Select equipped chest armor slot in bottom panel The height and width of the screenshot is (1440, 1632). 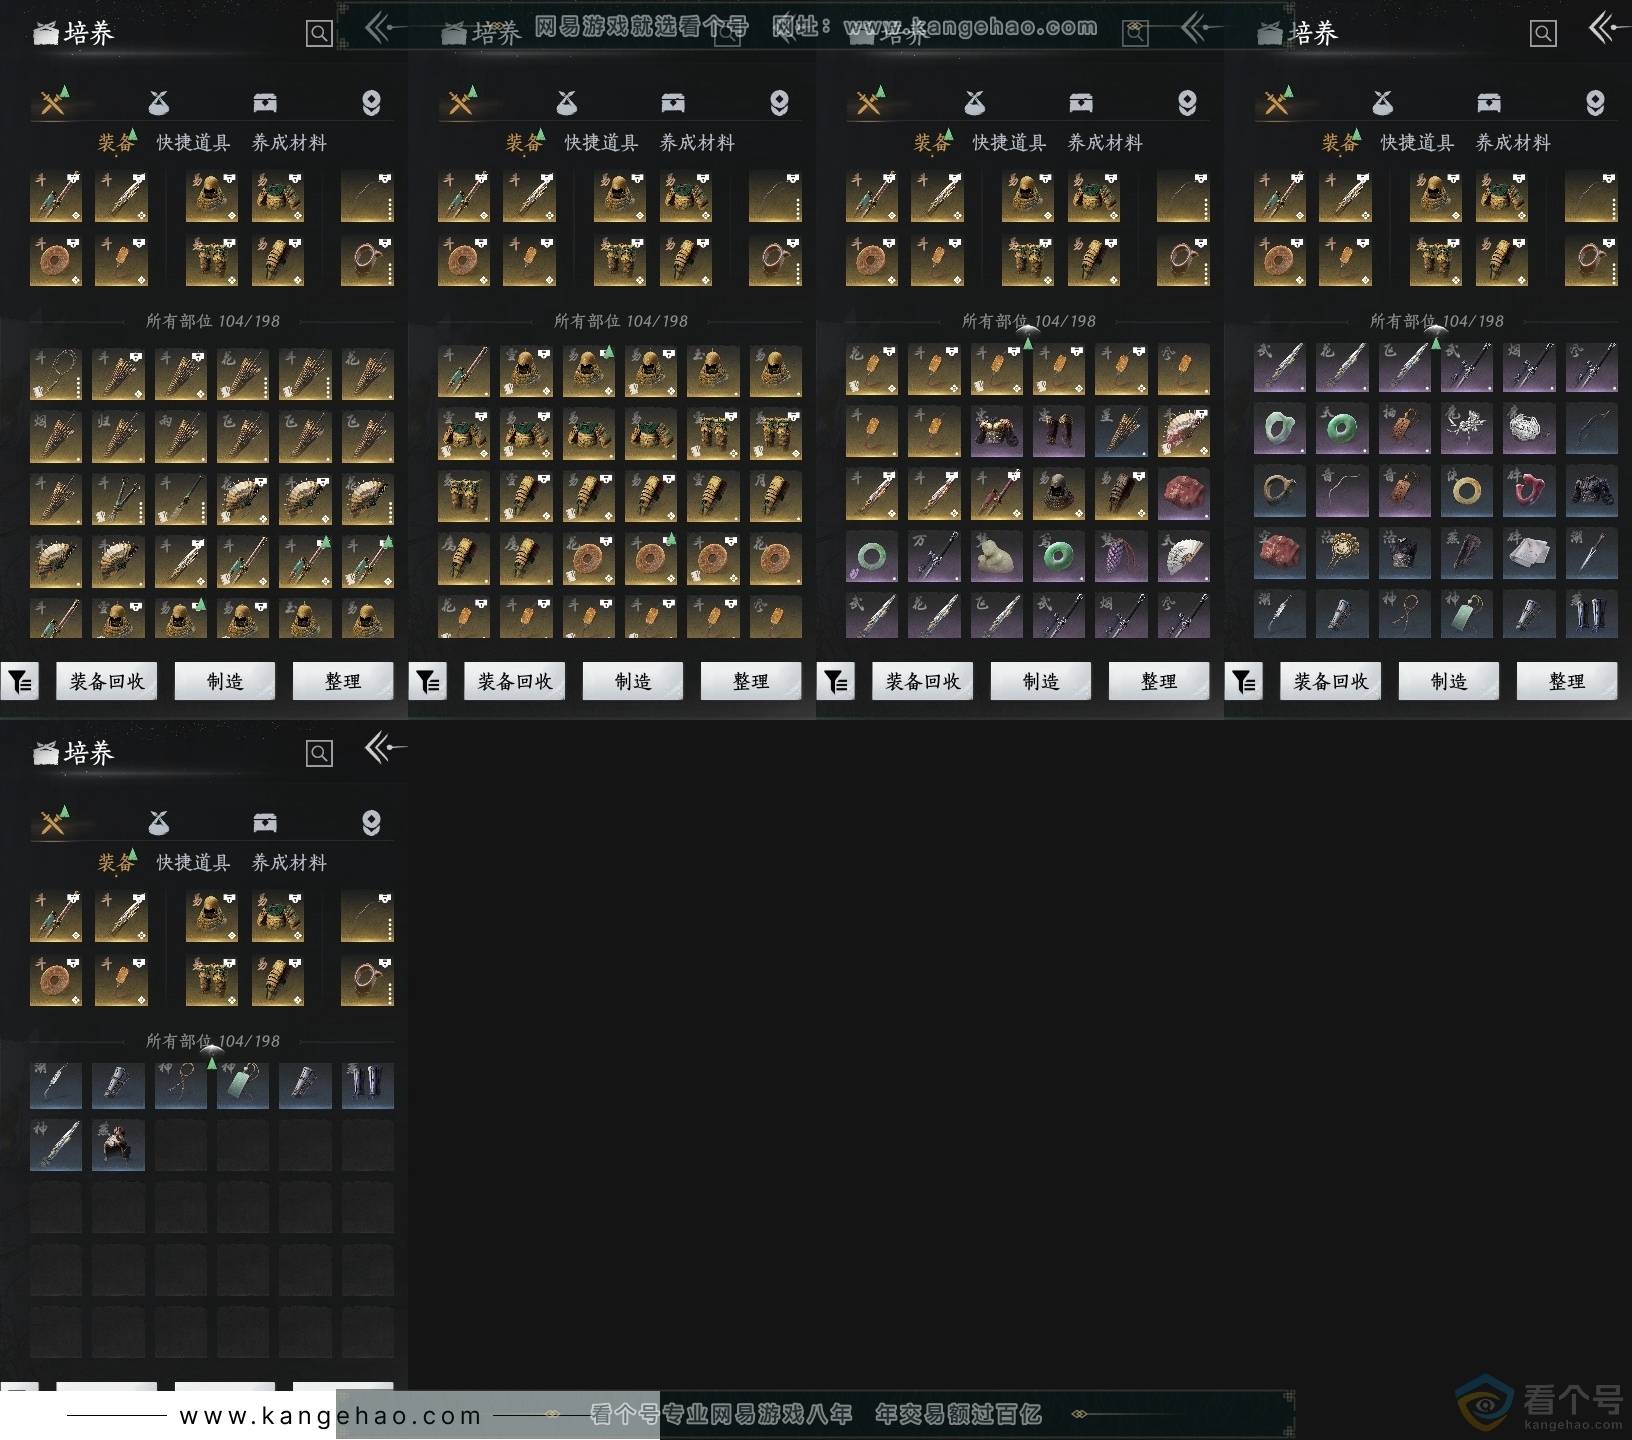[x=278, y=917]
